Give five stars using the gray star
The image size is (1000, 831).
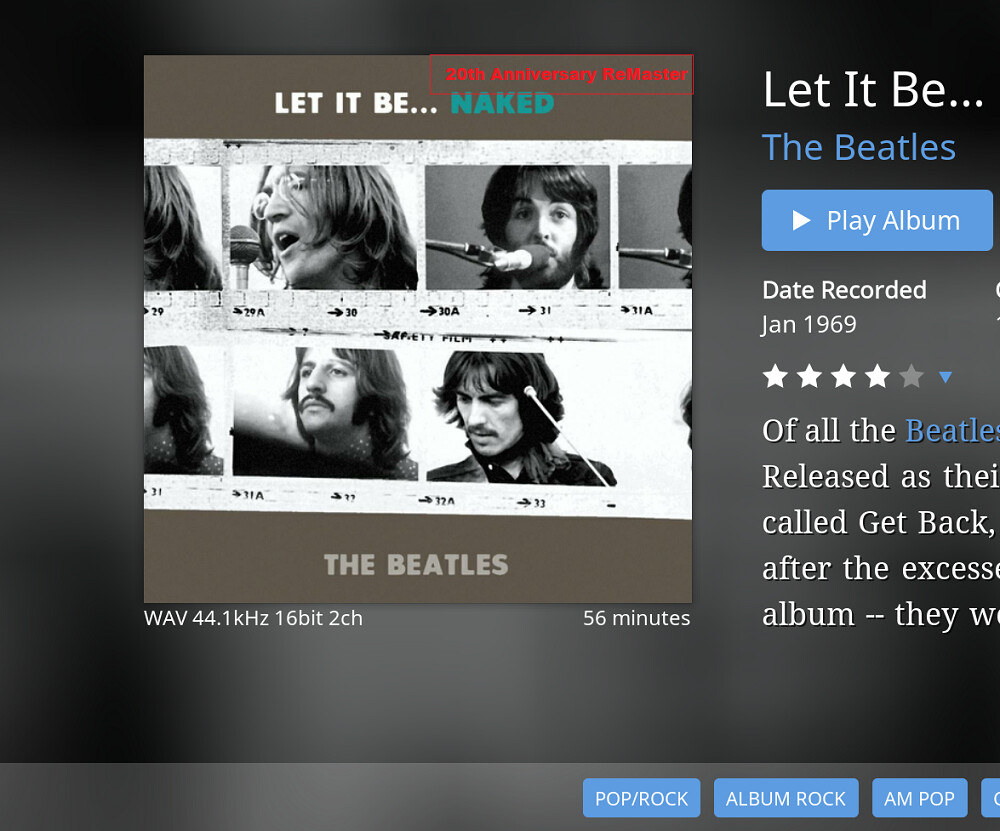911,376
